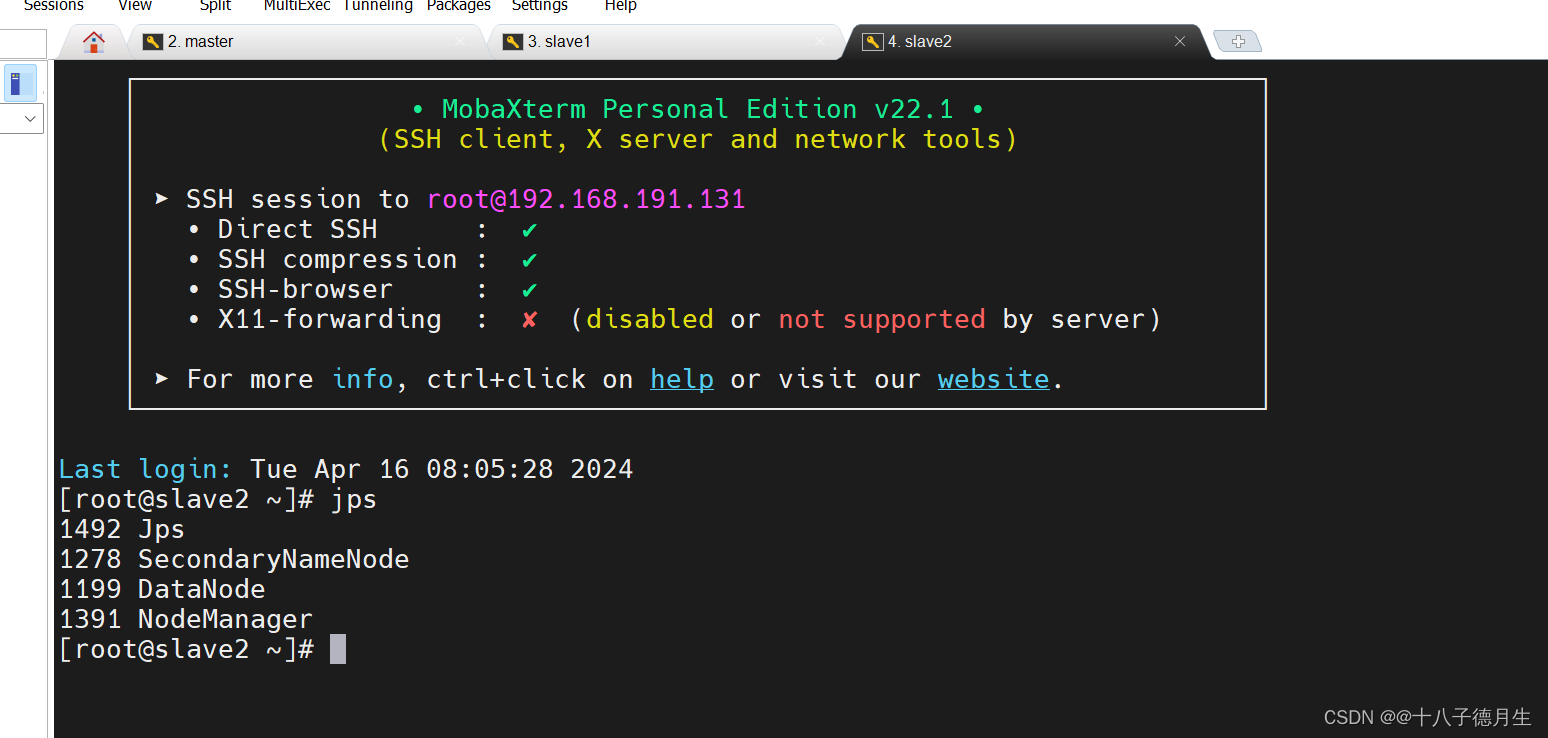Click the NodeManager process line
Screen dimensions: 1548x738
point(186,619)
